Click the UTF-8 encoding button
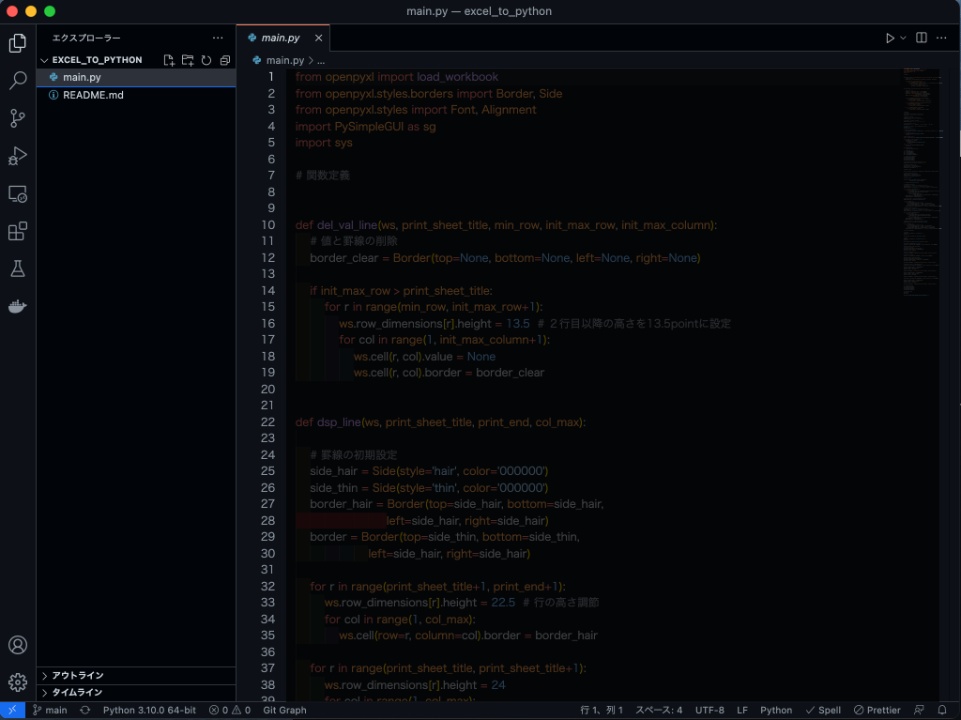The image size is (961, 720). coord(710,710)
